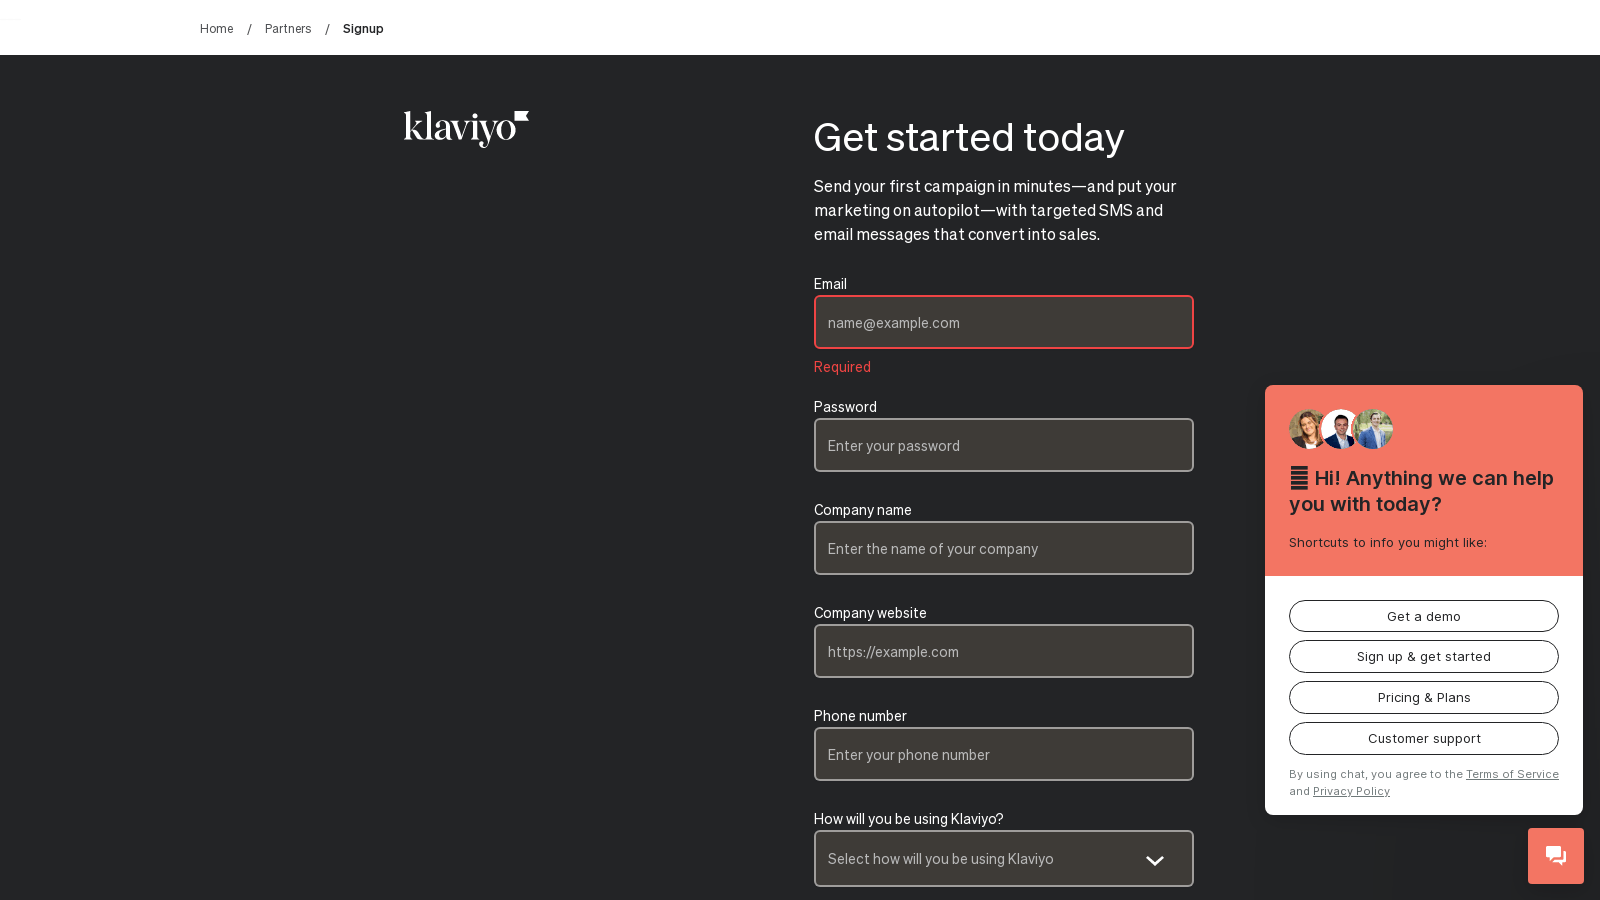Viewport: 1600px width, 900px height.
Task: Open the chat bubble icon button
Action: [x=1556, y=856]
